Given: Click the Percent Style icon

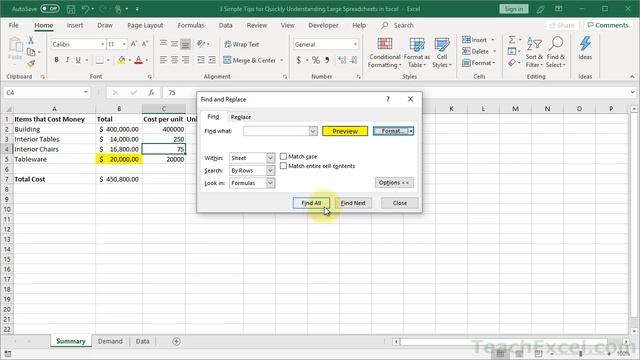Looking at the screenshot, I should click(x=316, y=60).
